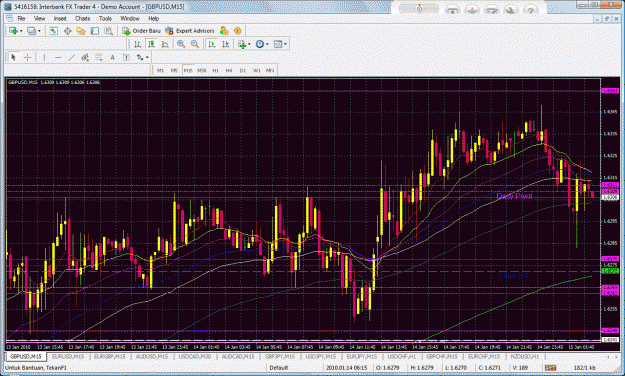
Task: Expand the Periods dropdown arrow
Action: point(267,44)
